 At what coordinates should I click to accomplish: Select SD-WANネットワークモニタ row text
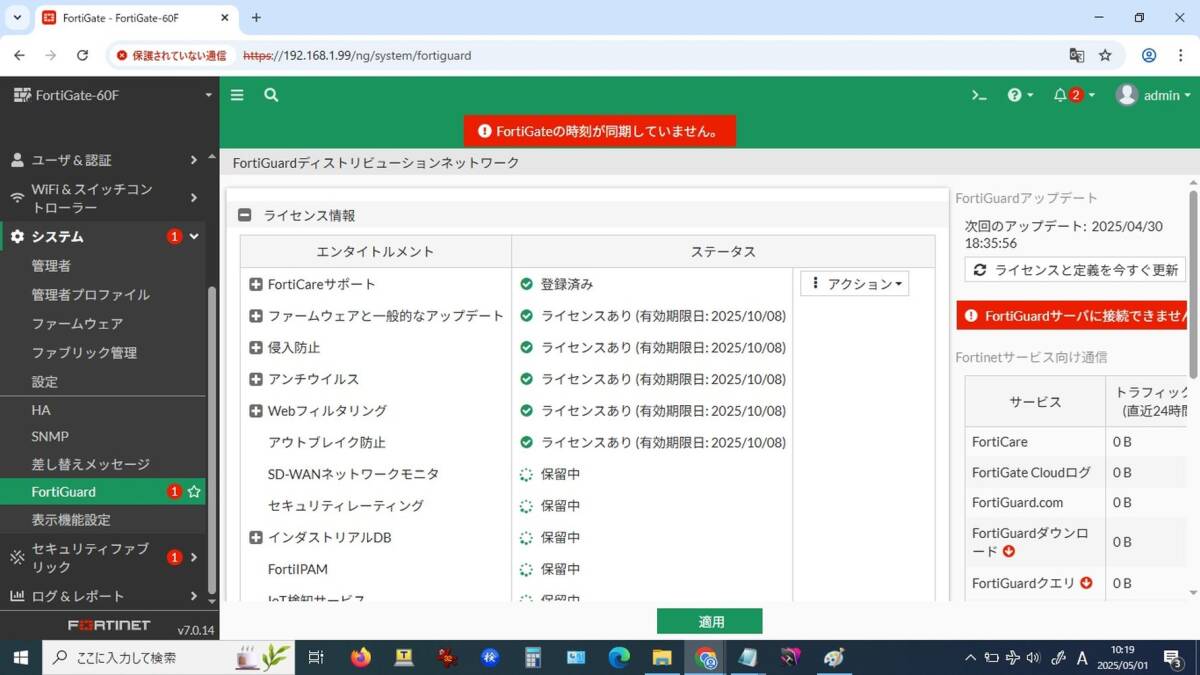pyautogui.click(x=353, y=474)
